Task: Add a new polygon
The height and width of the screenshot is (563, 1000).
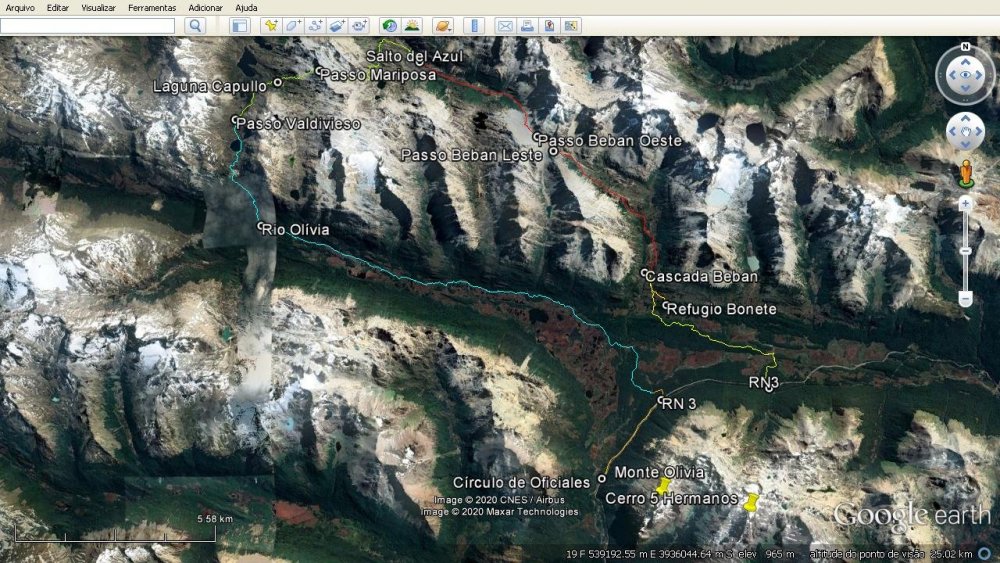Action: [293, 26]
